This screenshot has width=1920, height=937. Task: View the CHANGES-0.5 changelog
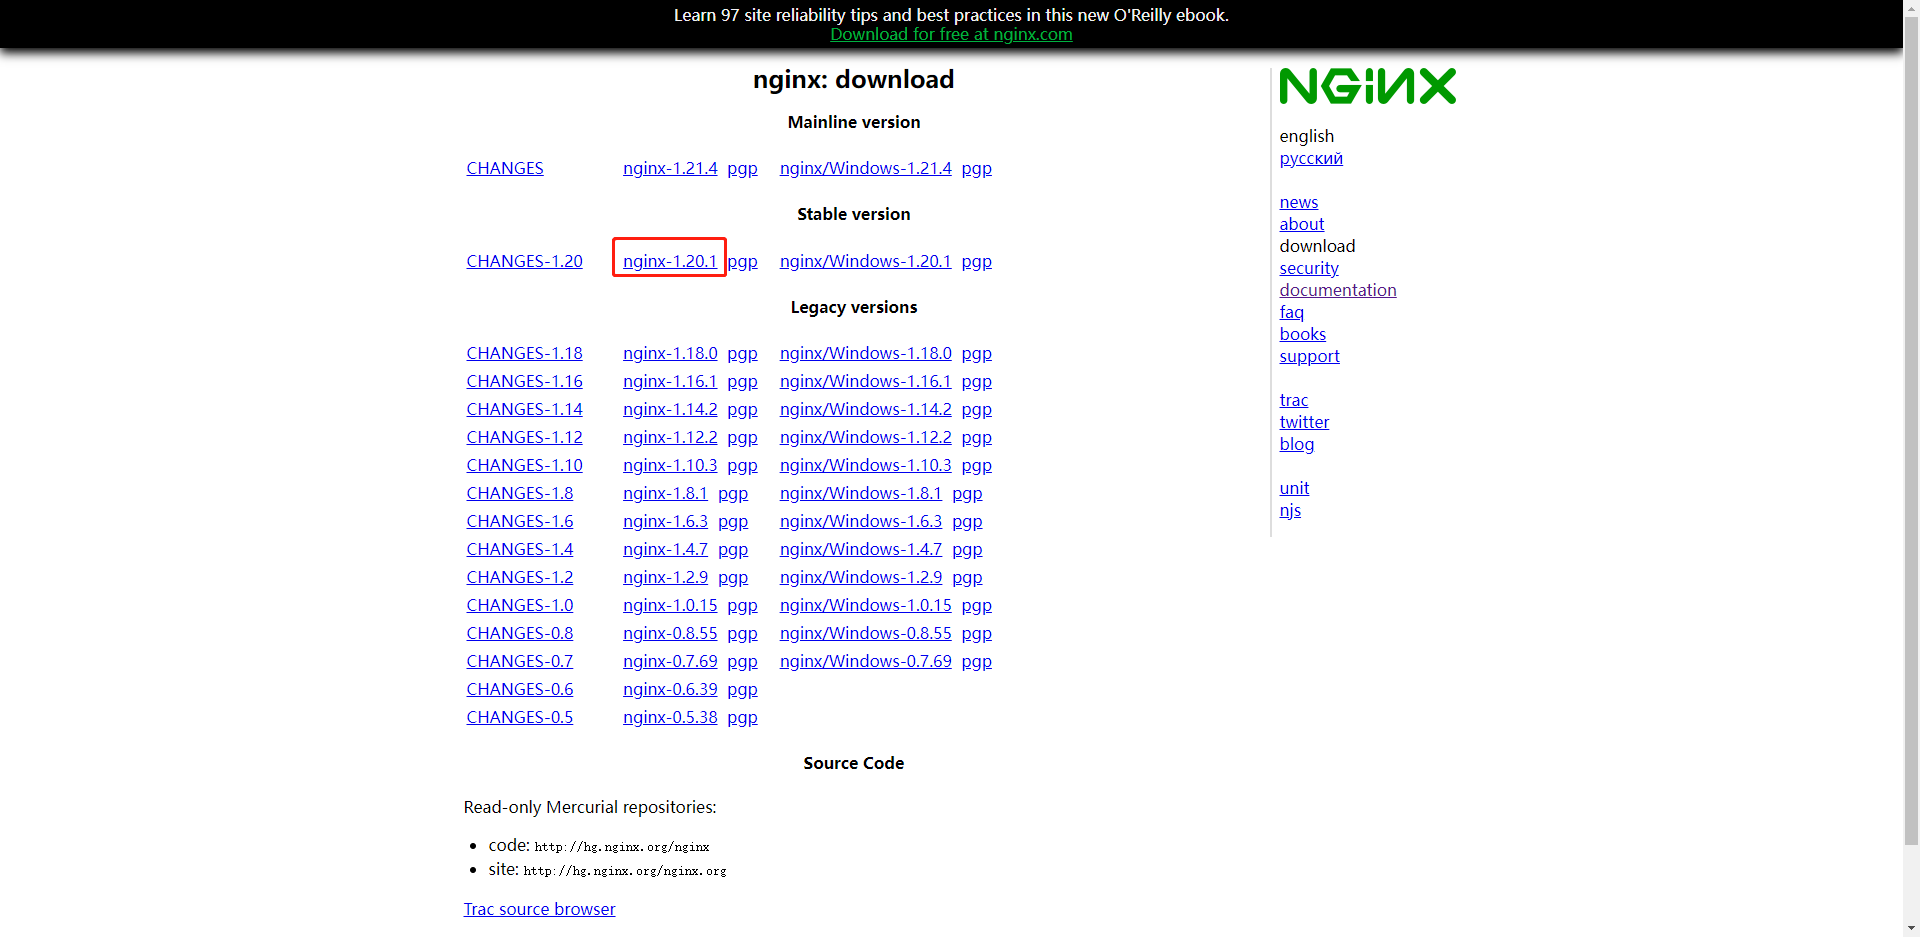(x=519, y=717)
